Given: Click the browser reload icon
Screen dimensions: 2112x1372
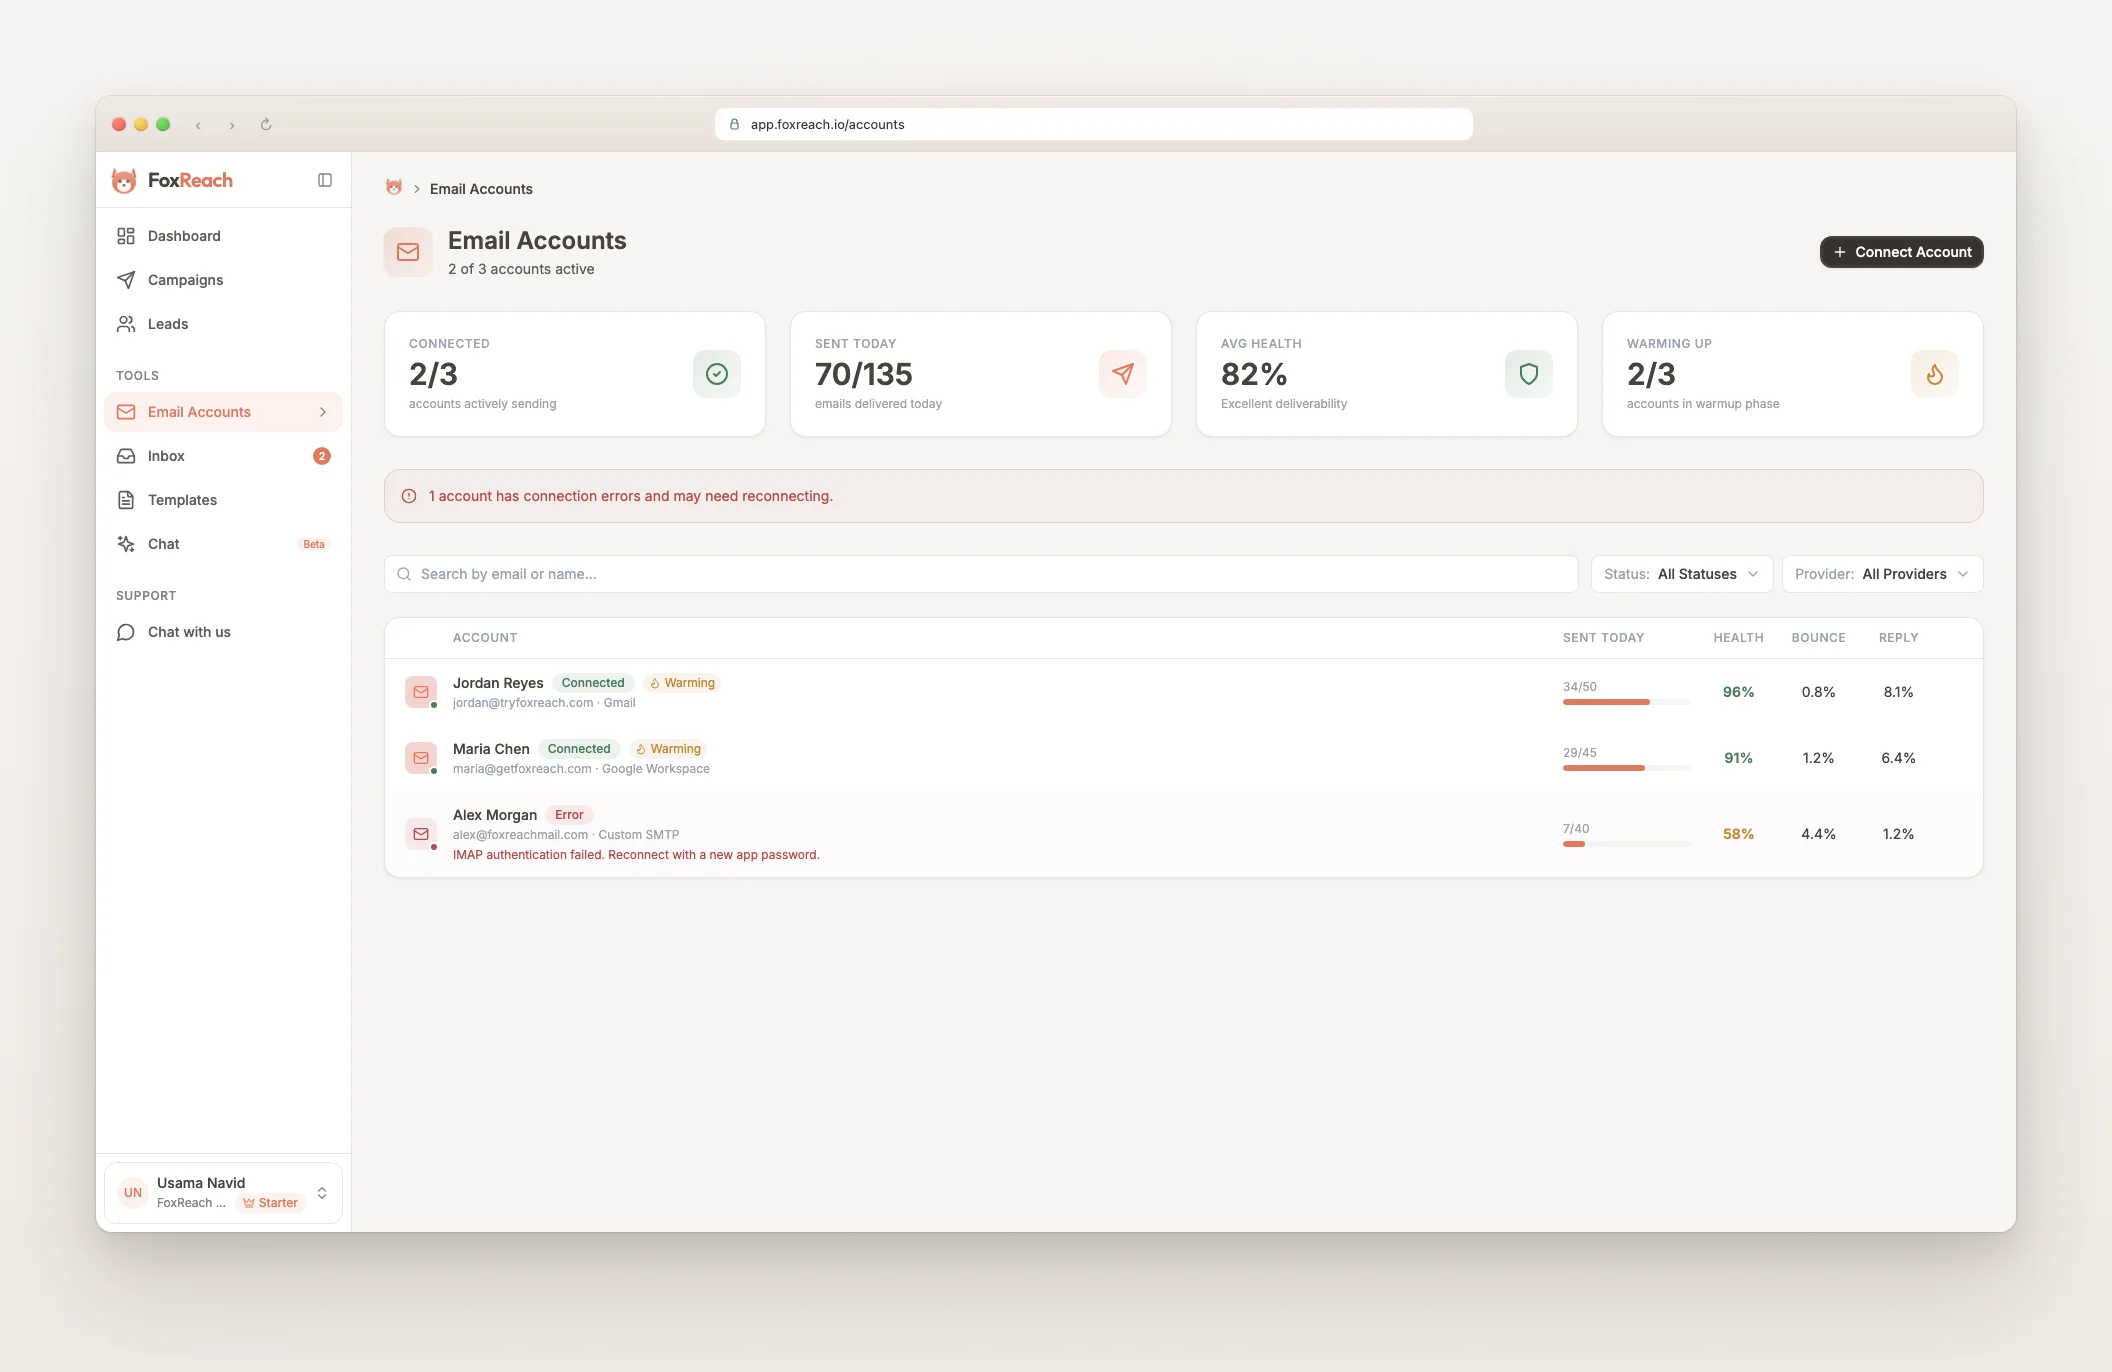Looking at the screenshot, I should 266,125.
